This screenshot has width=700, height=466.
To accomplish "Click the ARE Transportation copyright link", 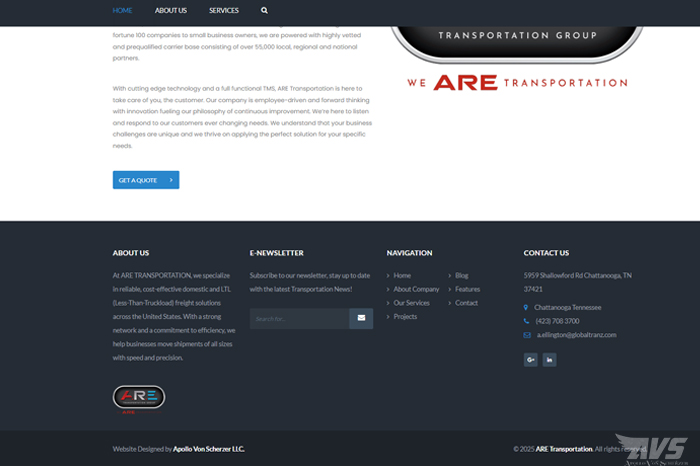I will [564, 449].
